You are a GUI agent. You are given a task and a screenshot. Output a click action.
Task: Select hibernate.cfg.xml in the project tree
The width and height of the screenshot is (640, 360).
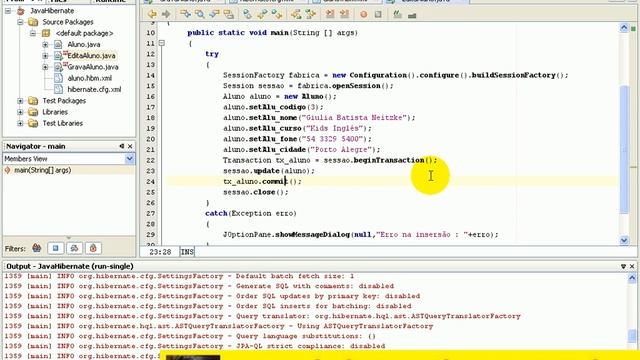point(94,89)
